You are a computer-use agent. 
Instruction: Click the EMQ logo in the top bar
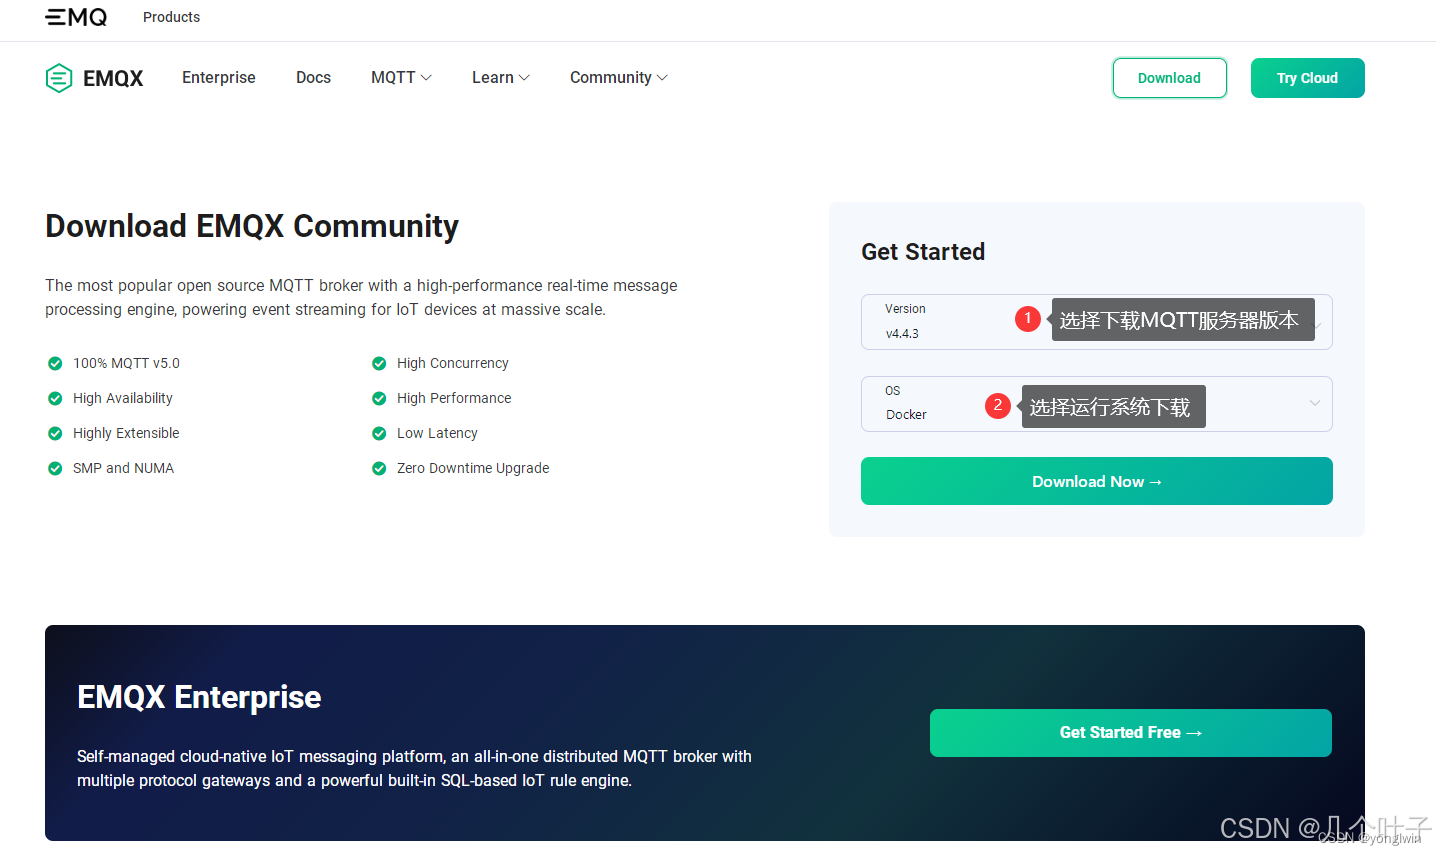(x=76, y=17)
